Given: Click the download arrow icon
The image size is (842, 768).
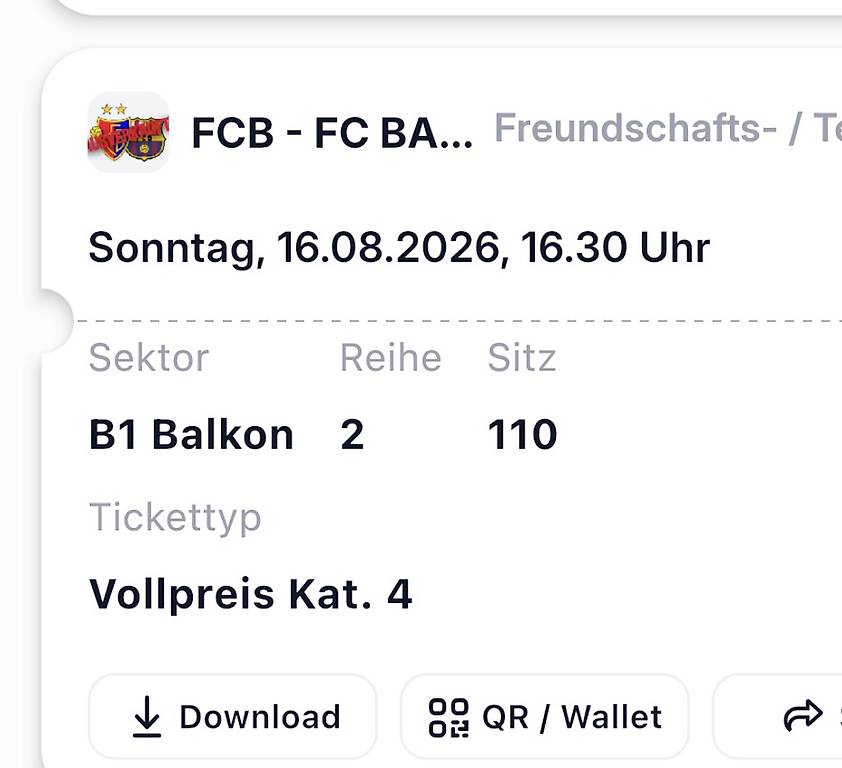Looking at the screenshot, I should pos(147,716).
